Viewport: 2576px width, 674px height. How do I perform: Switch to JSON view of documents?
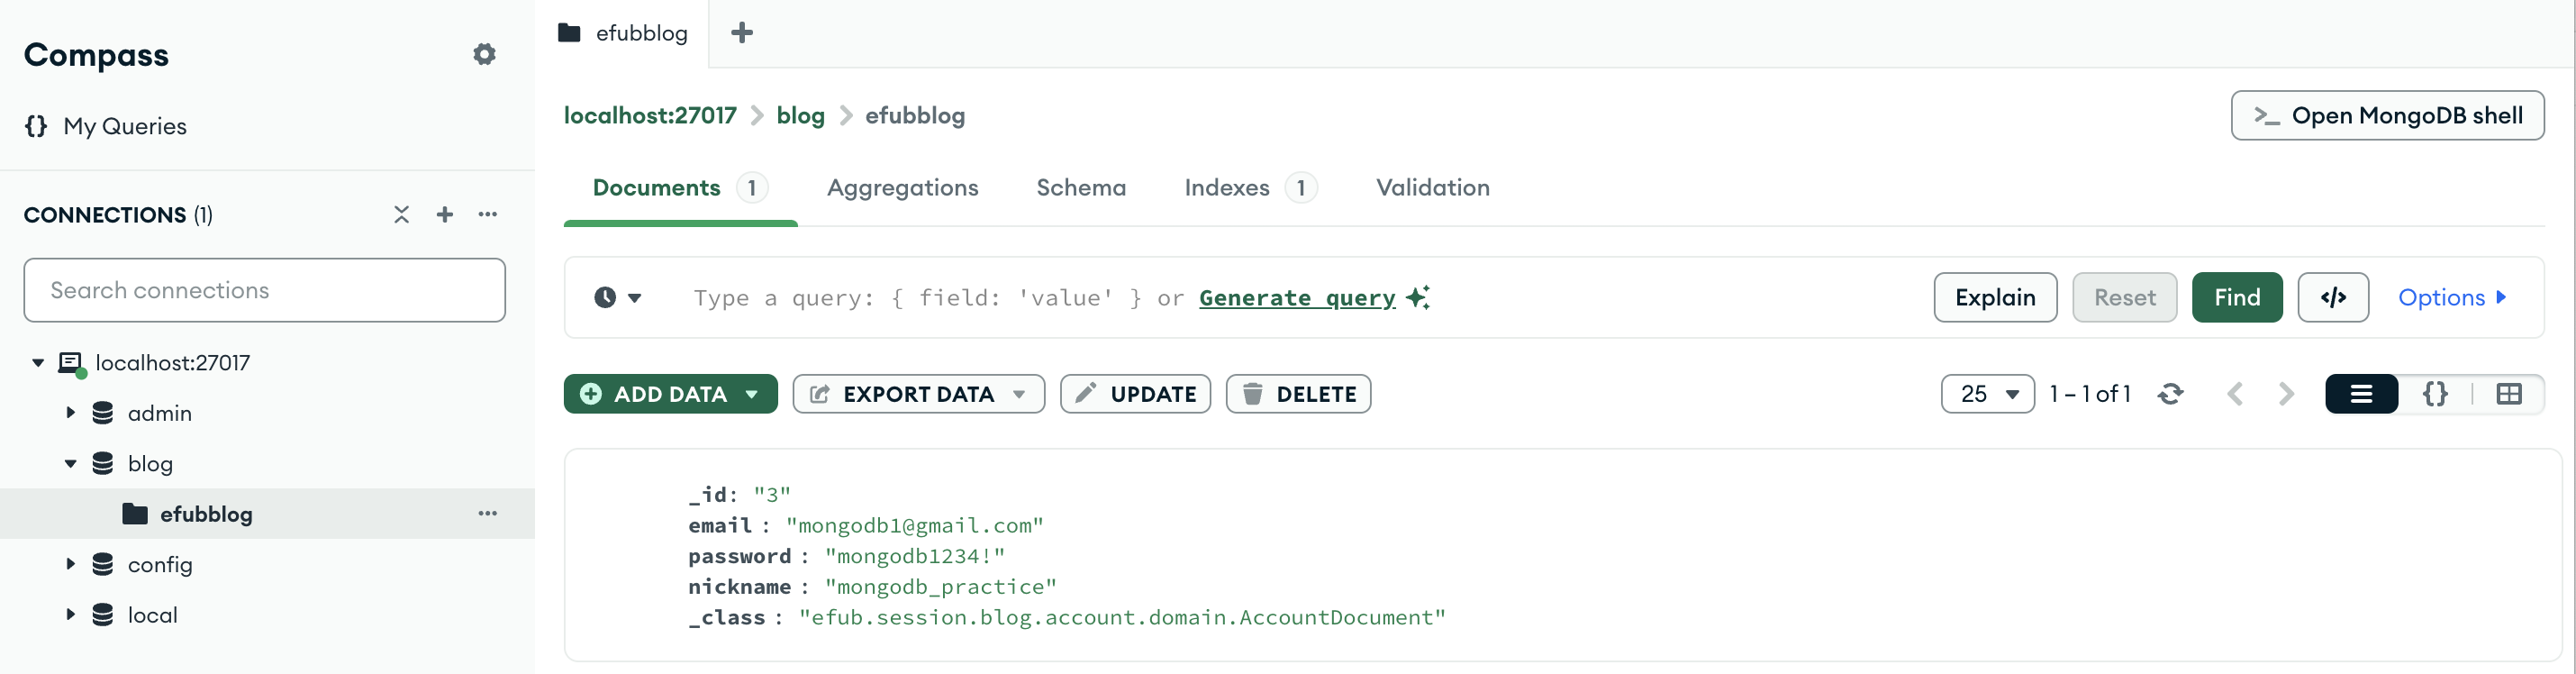pyautogui.click(x=2435, y=394)
